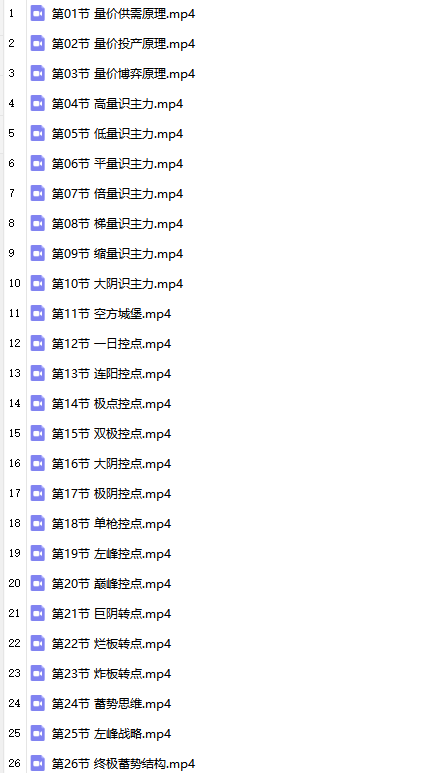
Task: Click video icon of 第22节 烂板转点.mp4
Action: coord(37,643)
